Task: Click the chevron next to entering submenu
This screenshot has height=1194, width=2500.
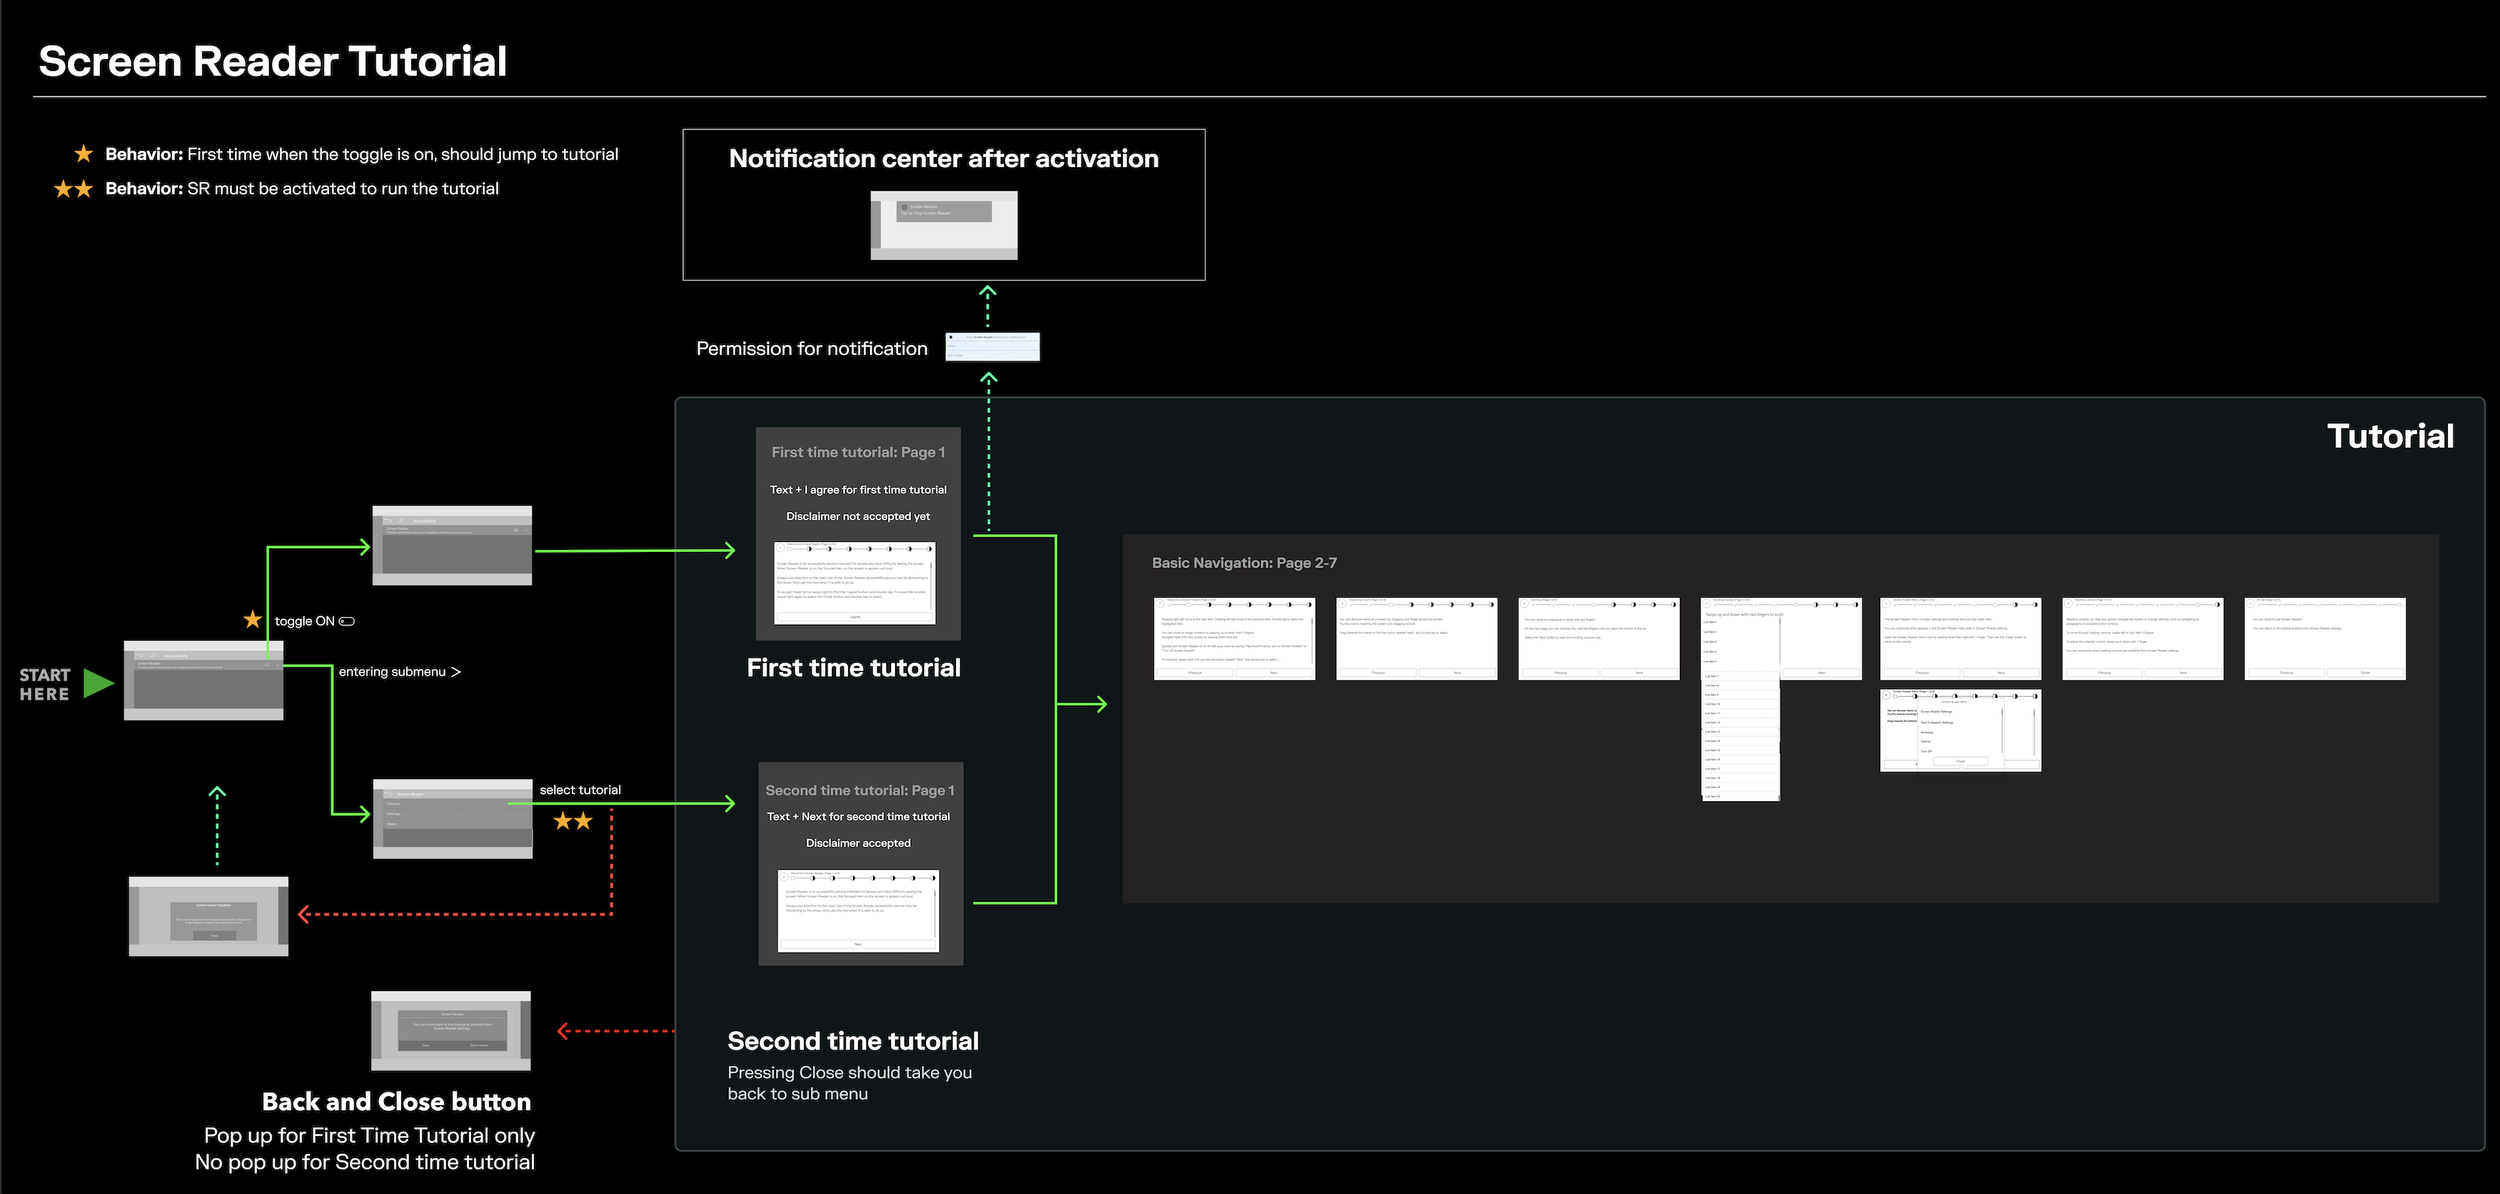Action: point(456,672)
